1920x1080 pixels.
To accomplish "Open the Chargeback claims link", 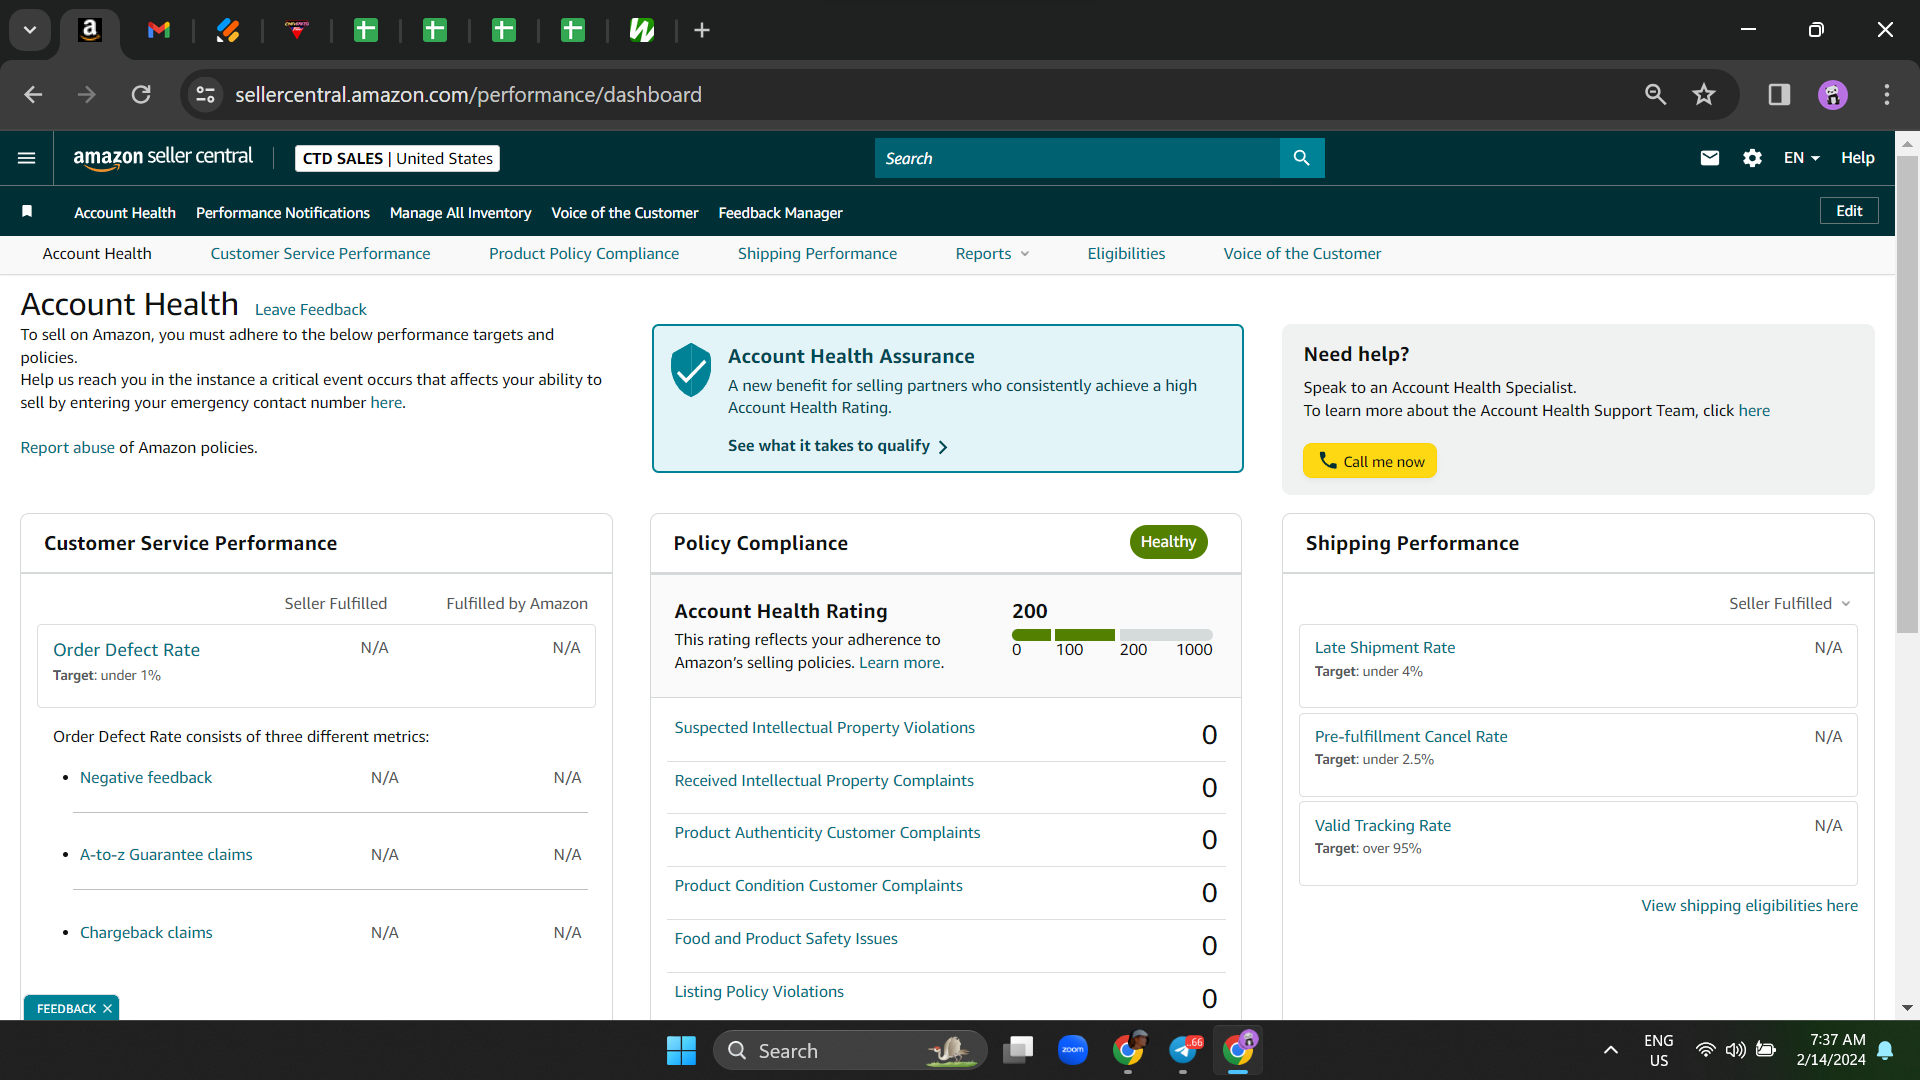I will (146, 933).
